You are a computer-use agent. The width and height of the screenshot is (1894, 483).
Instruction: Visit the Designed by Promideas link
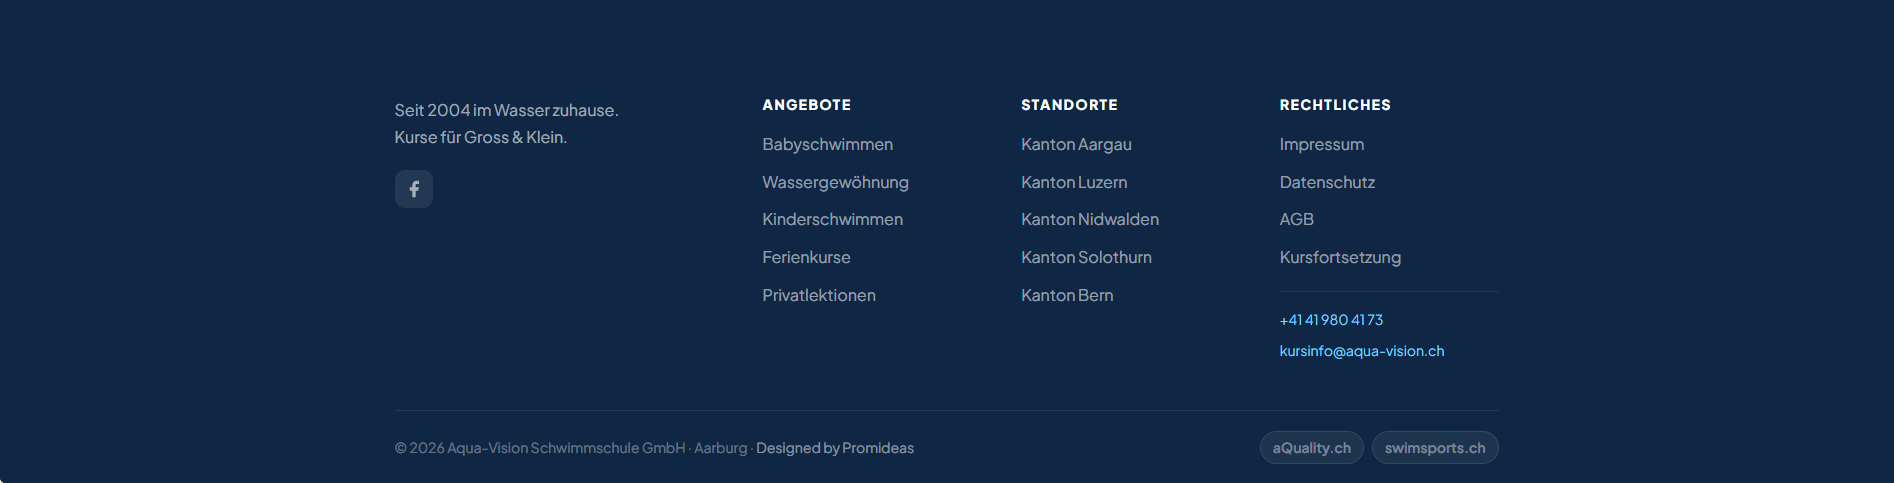point(834,448)
